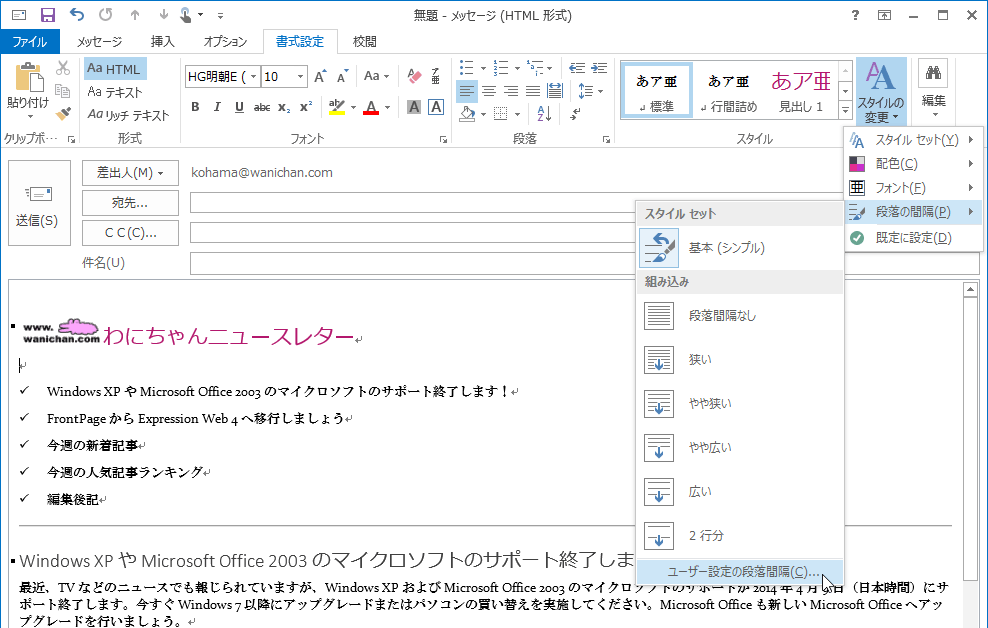The width and height of the screenshot is (988, 628).
Task: Toggle Italic formatting
Action: pyautogui.click(x=217, y=108)
